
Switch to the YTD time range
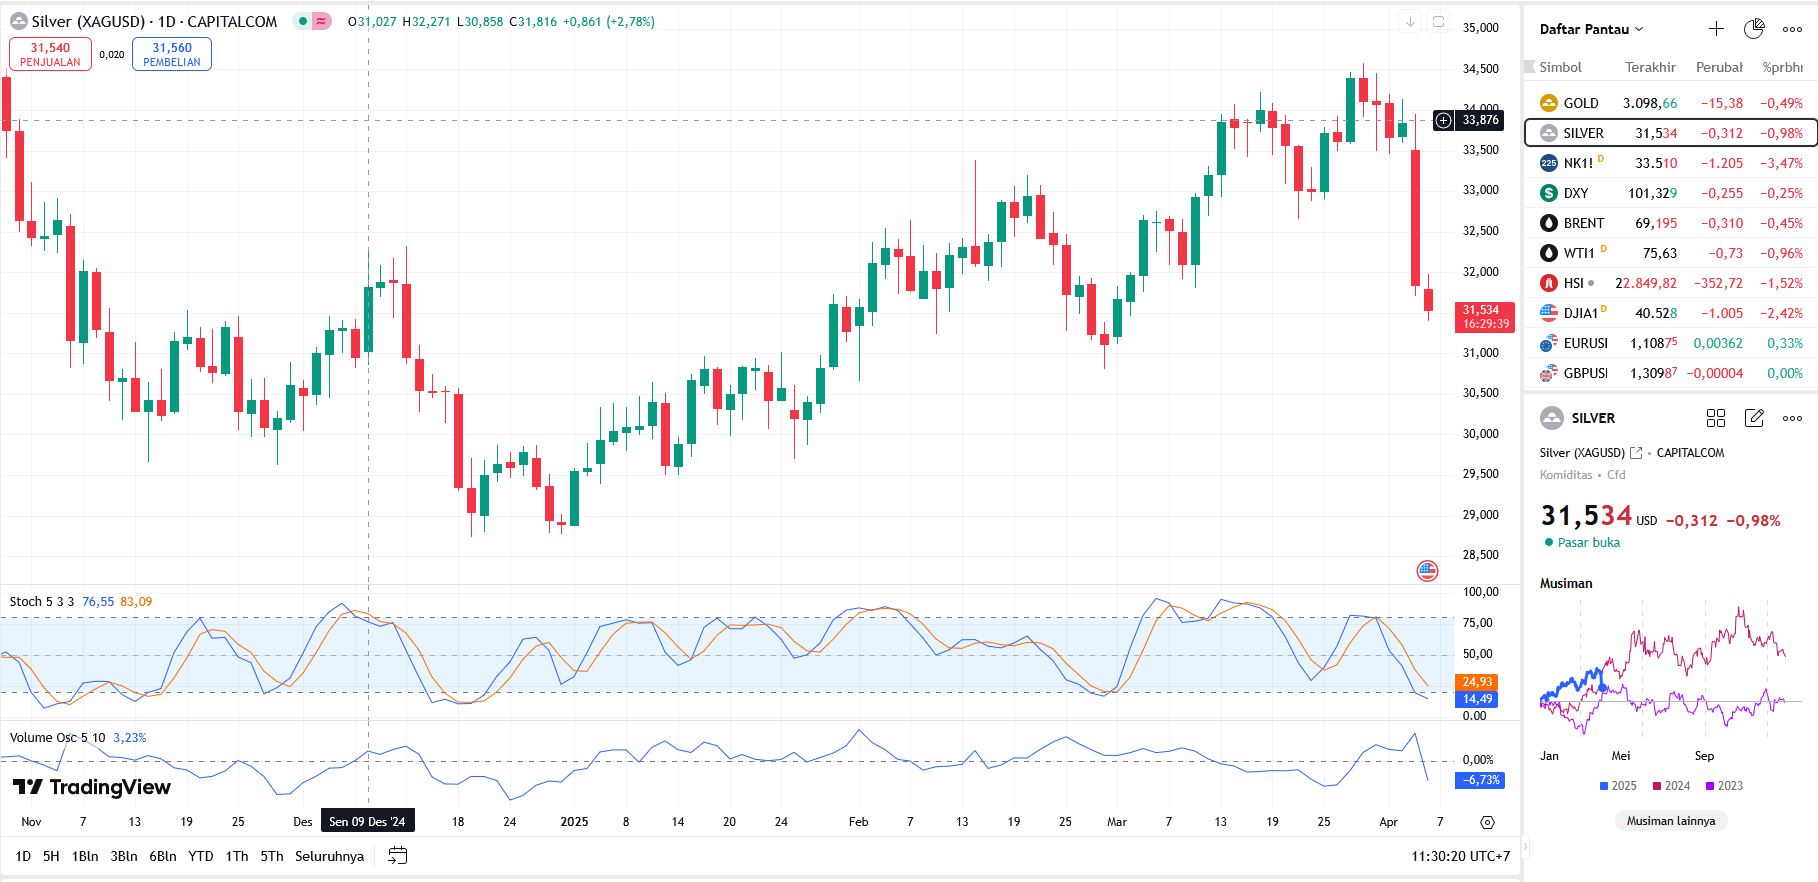pyautogui.click(x=201, y=856)
